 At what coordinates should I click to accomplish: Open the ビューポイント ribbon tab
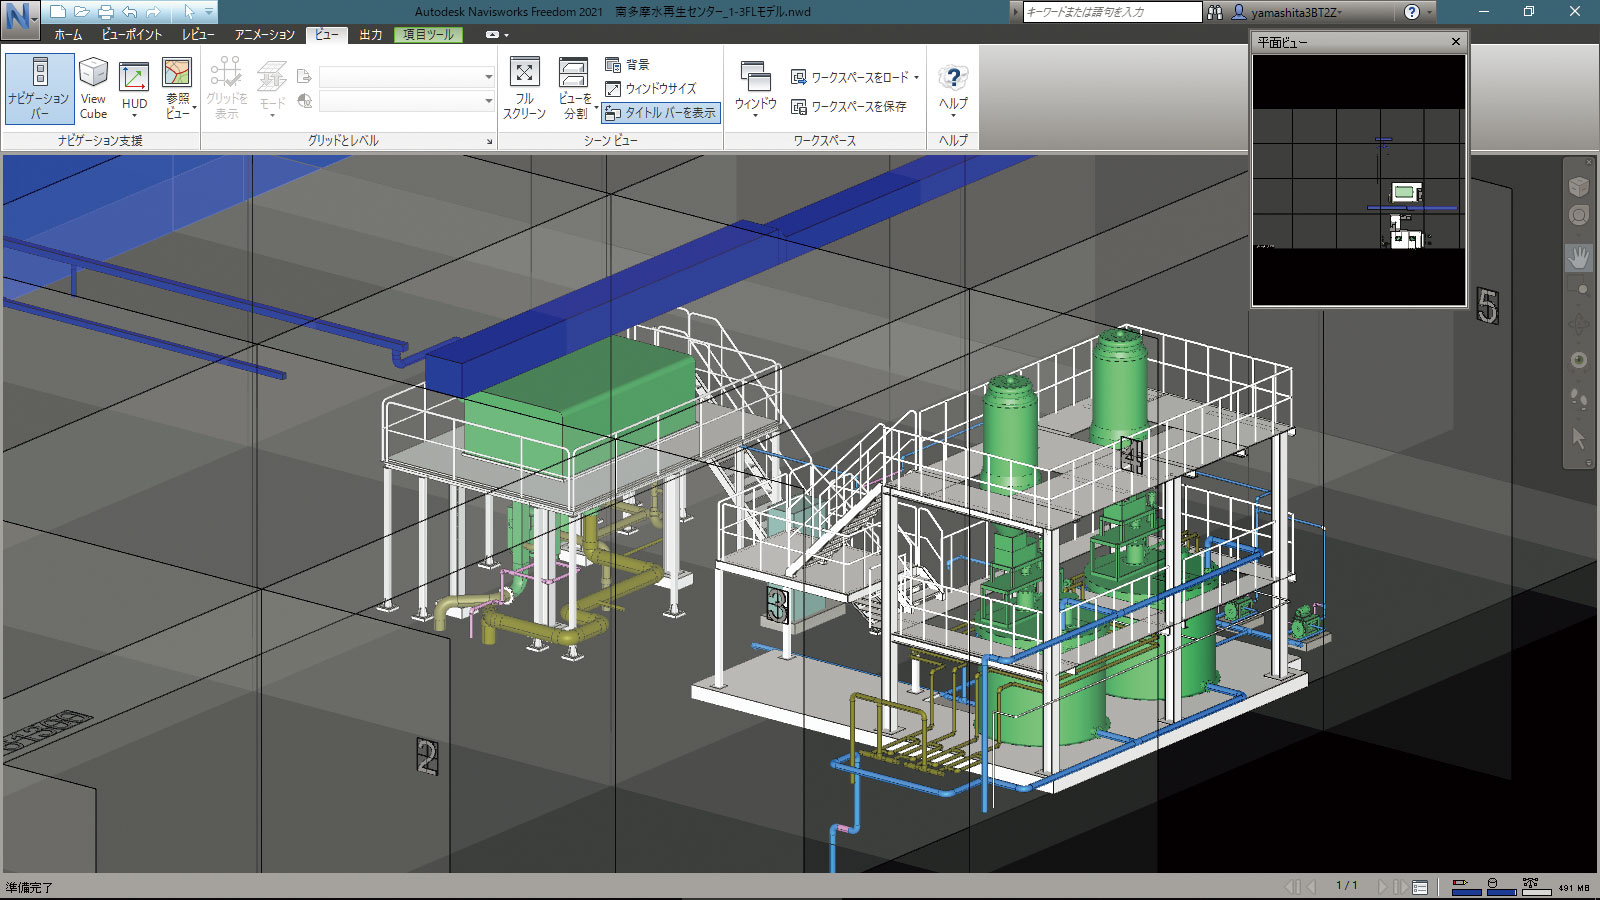(x=132, y=34)
